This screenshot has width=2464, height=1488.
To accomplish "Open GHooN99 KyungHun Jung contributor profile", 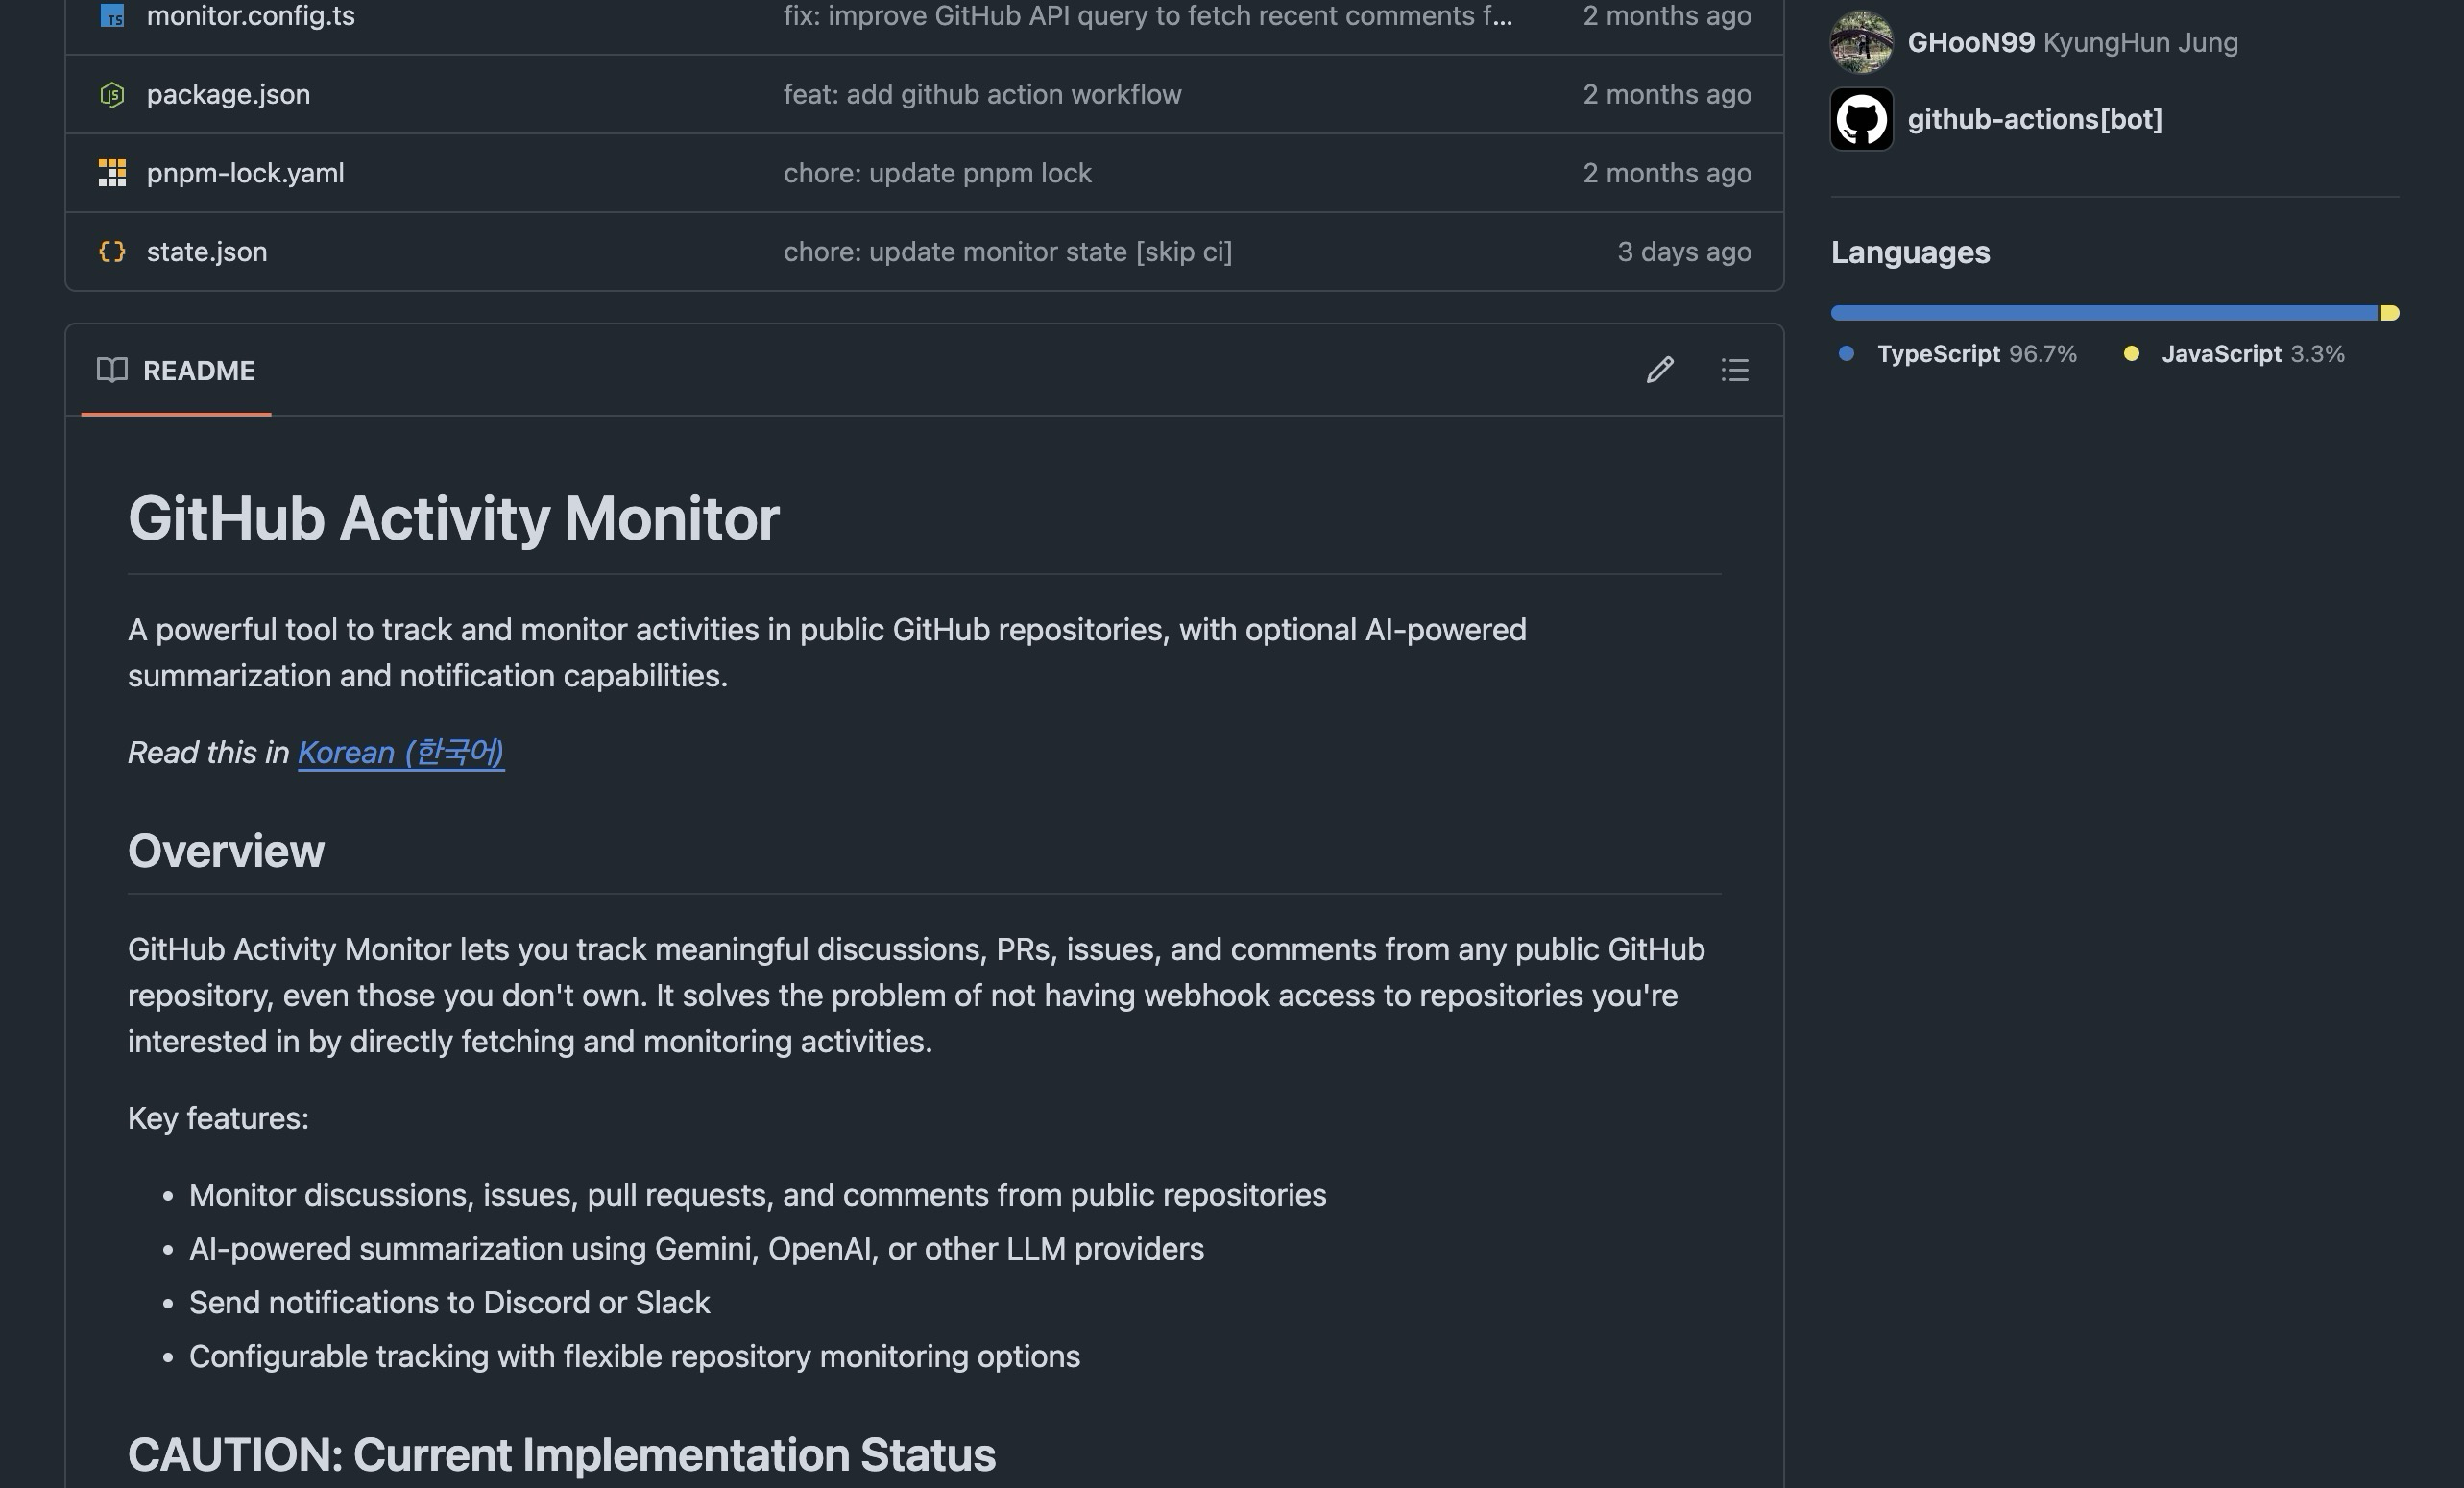I will 1970,42.
